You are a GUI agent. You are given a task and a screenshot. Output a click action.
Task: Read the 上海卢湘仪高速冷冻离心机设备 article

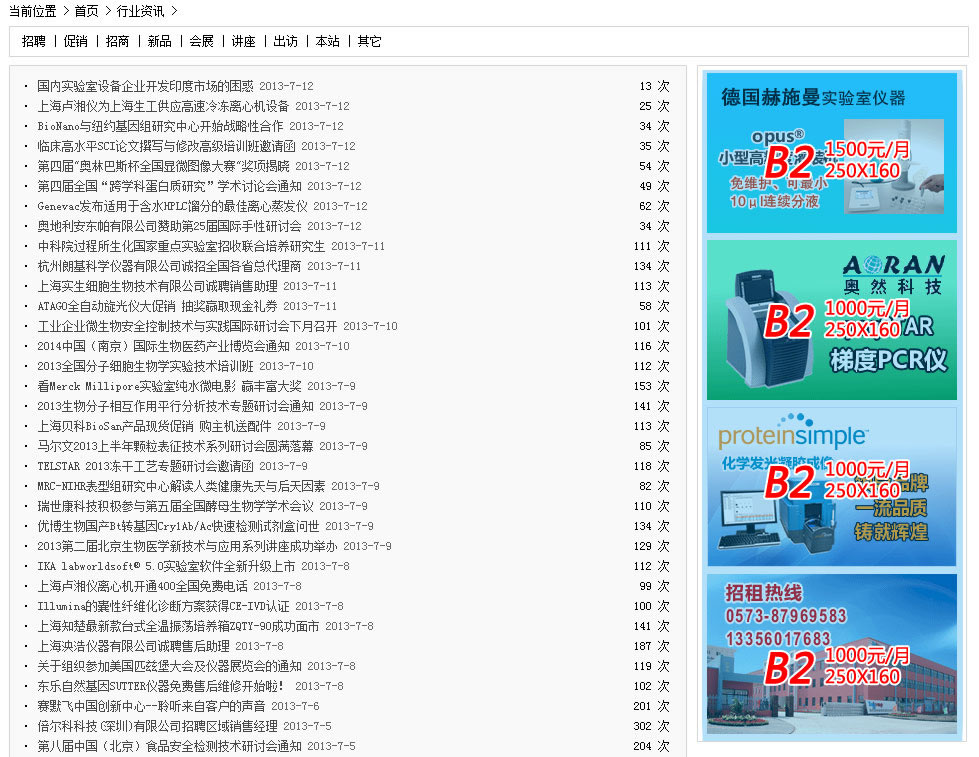163,106
